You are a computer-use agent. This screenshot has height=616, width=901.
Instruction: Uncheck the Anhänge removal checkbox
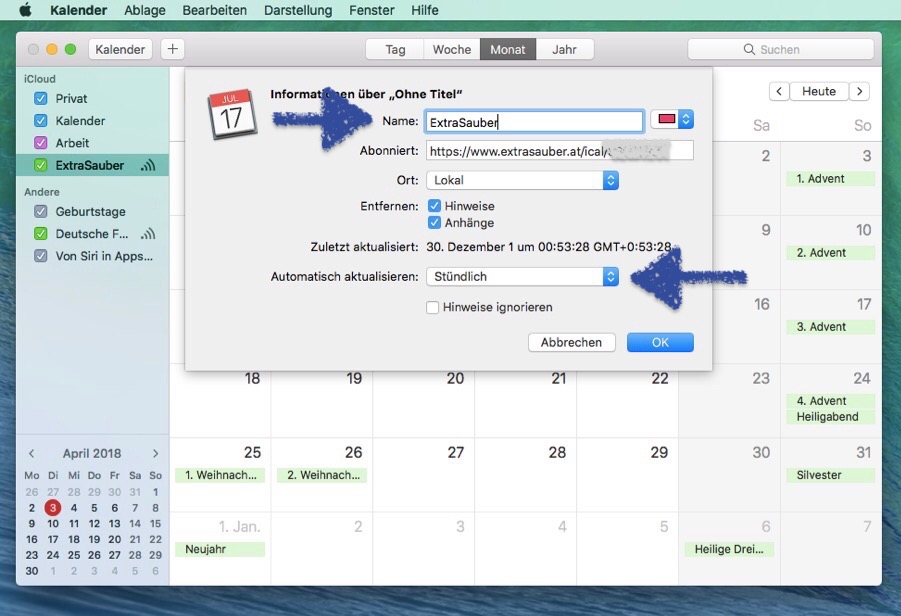434,222
